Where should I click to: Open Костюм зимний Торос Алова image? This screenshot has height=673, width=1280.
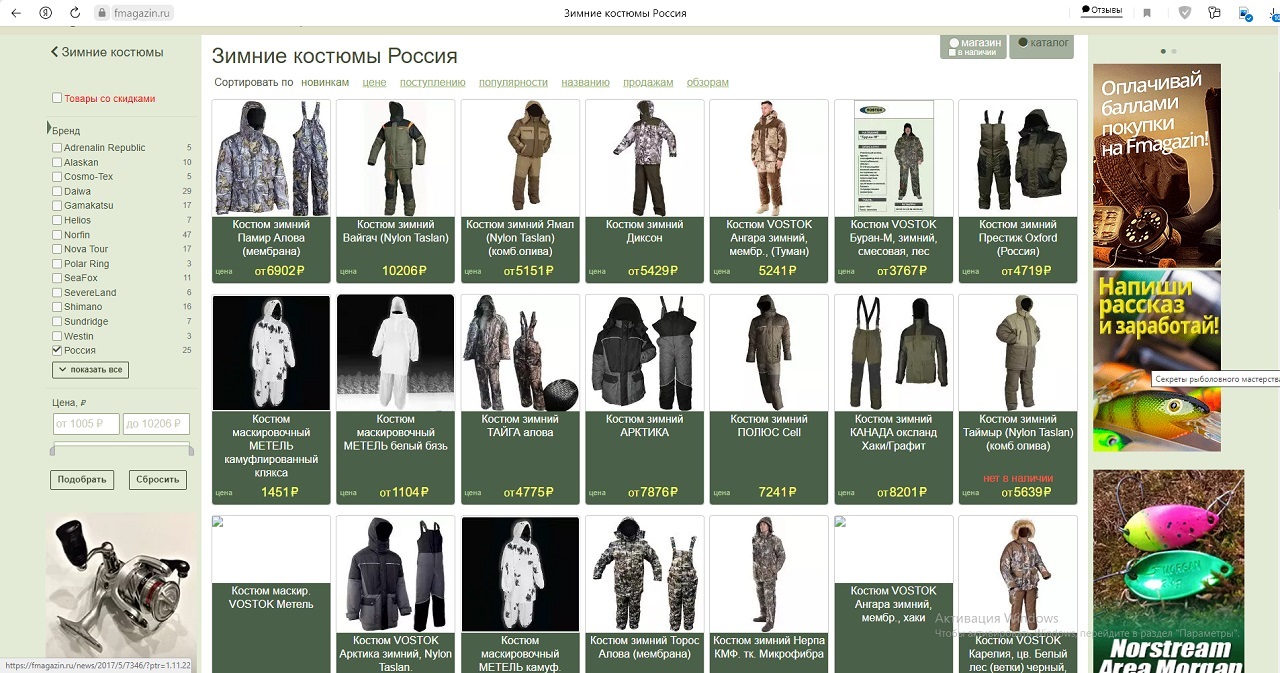pos(645,575)
